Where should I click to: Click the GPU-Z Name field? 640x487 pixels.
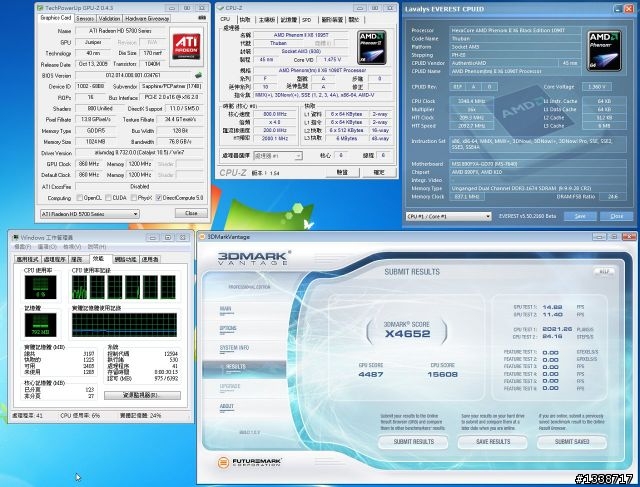pos(120,31)
